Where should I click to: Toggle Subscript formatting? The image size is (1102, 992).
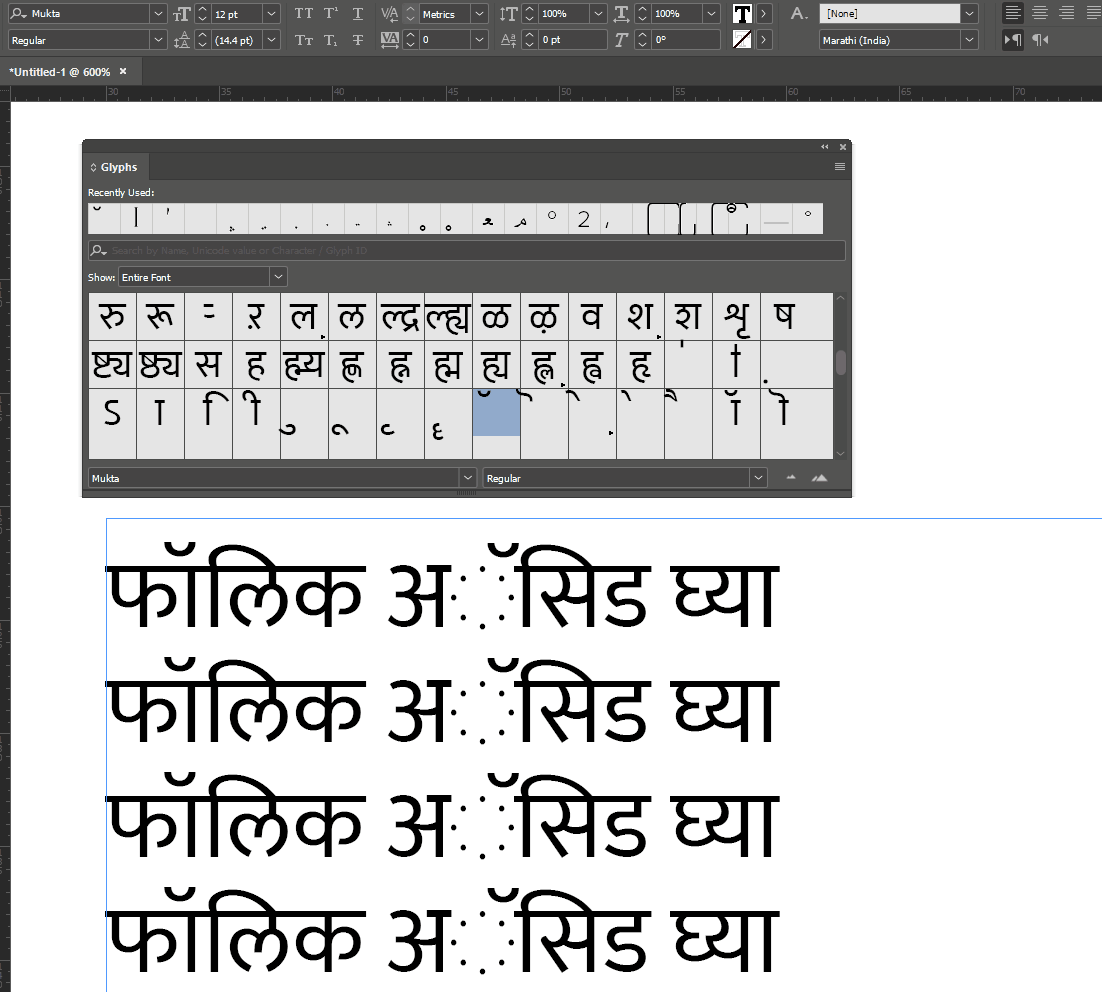(331, 40)
